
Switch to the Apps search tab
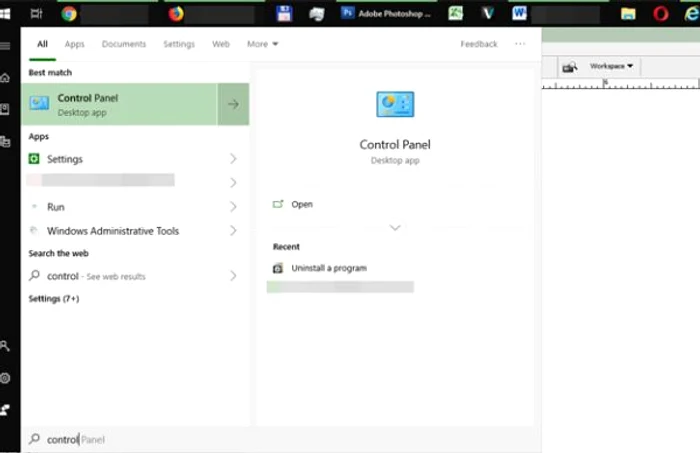(75, 44)
